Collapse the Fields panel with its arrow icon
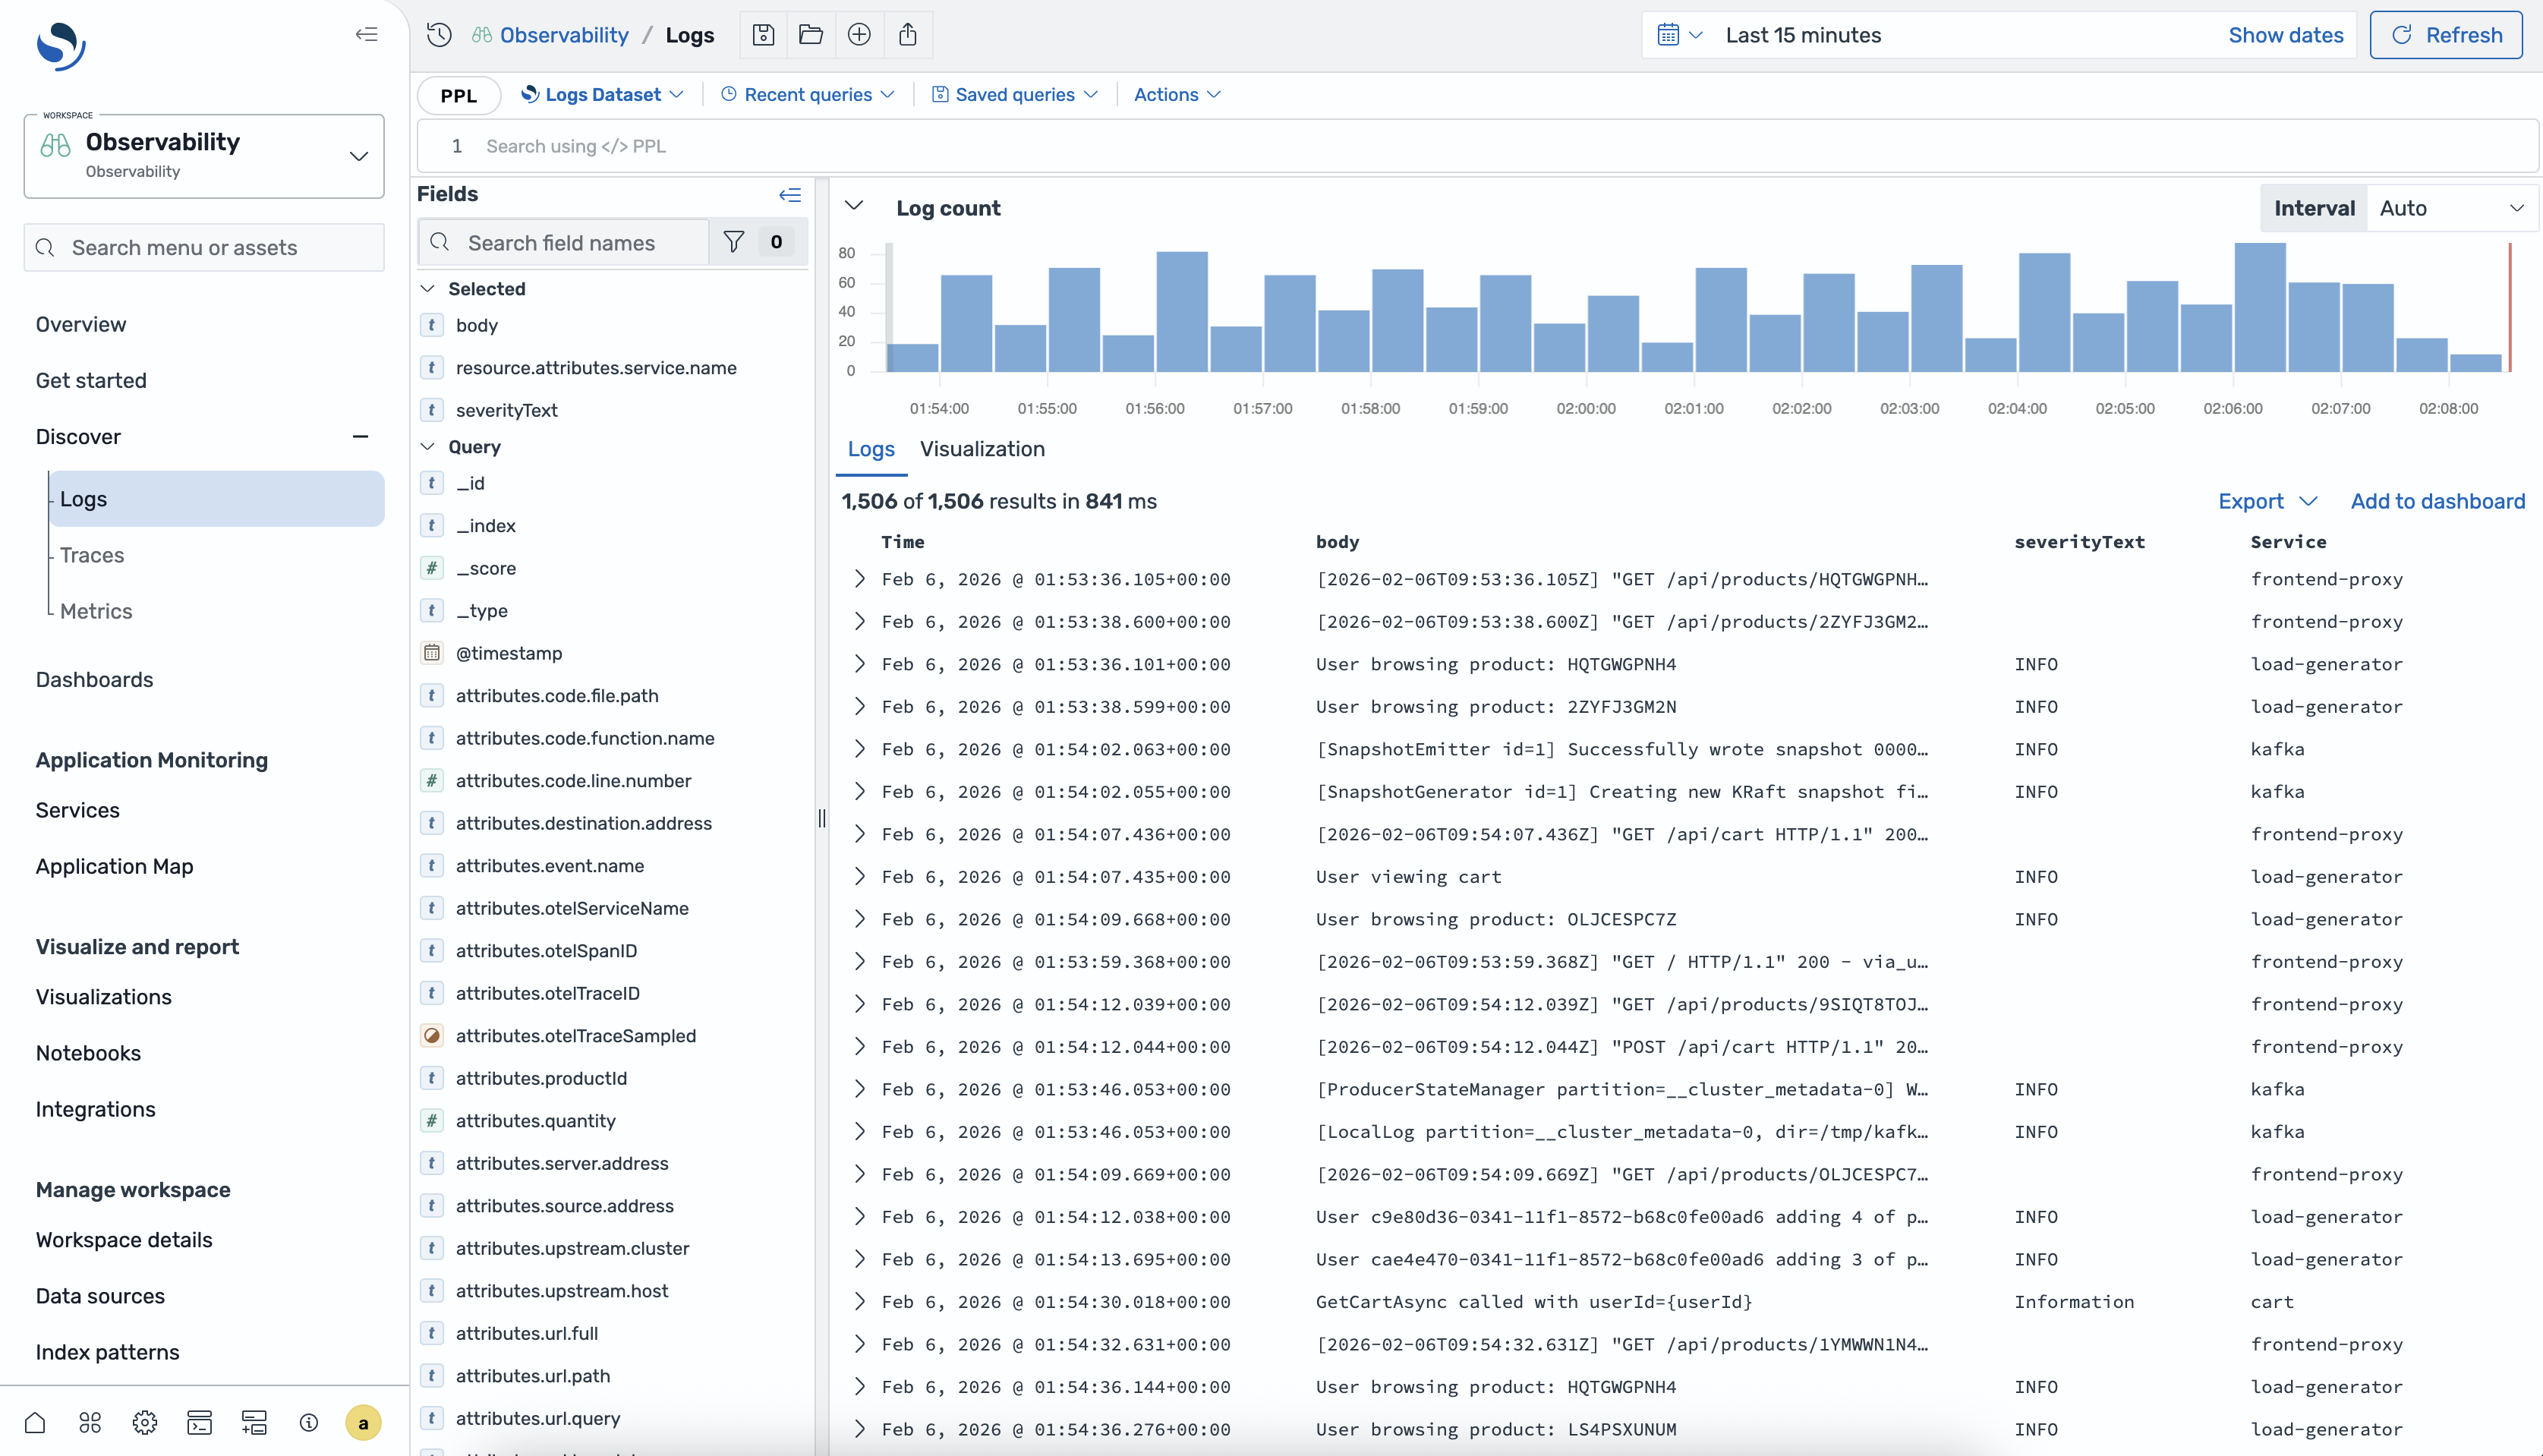Screen dimensions: 2543x1456 790,194
